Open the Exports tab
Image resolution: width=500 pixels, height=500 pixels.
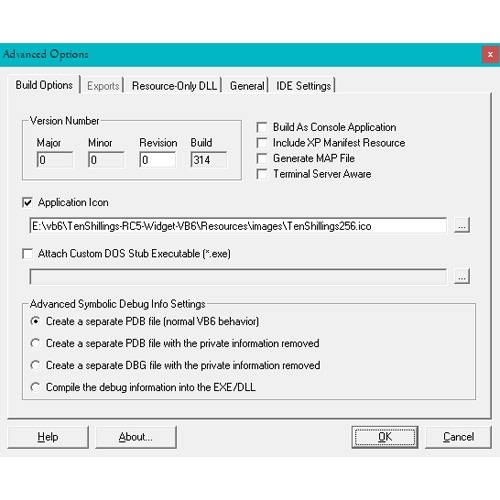tap(103, 86)
